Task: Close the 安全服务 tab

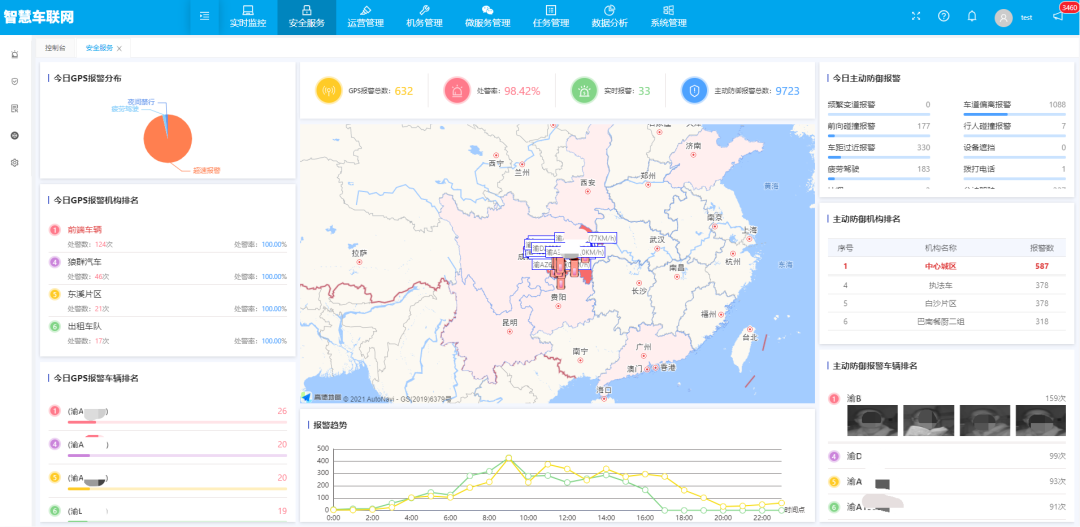Action: (x=119, y=48)
